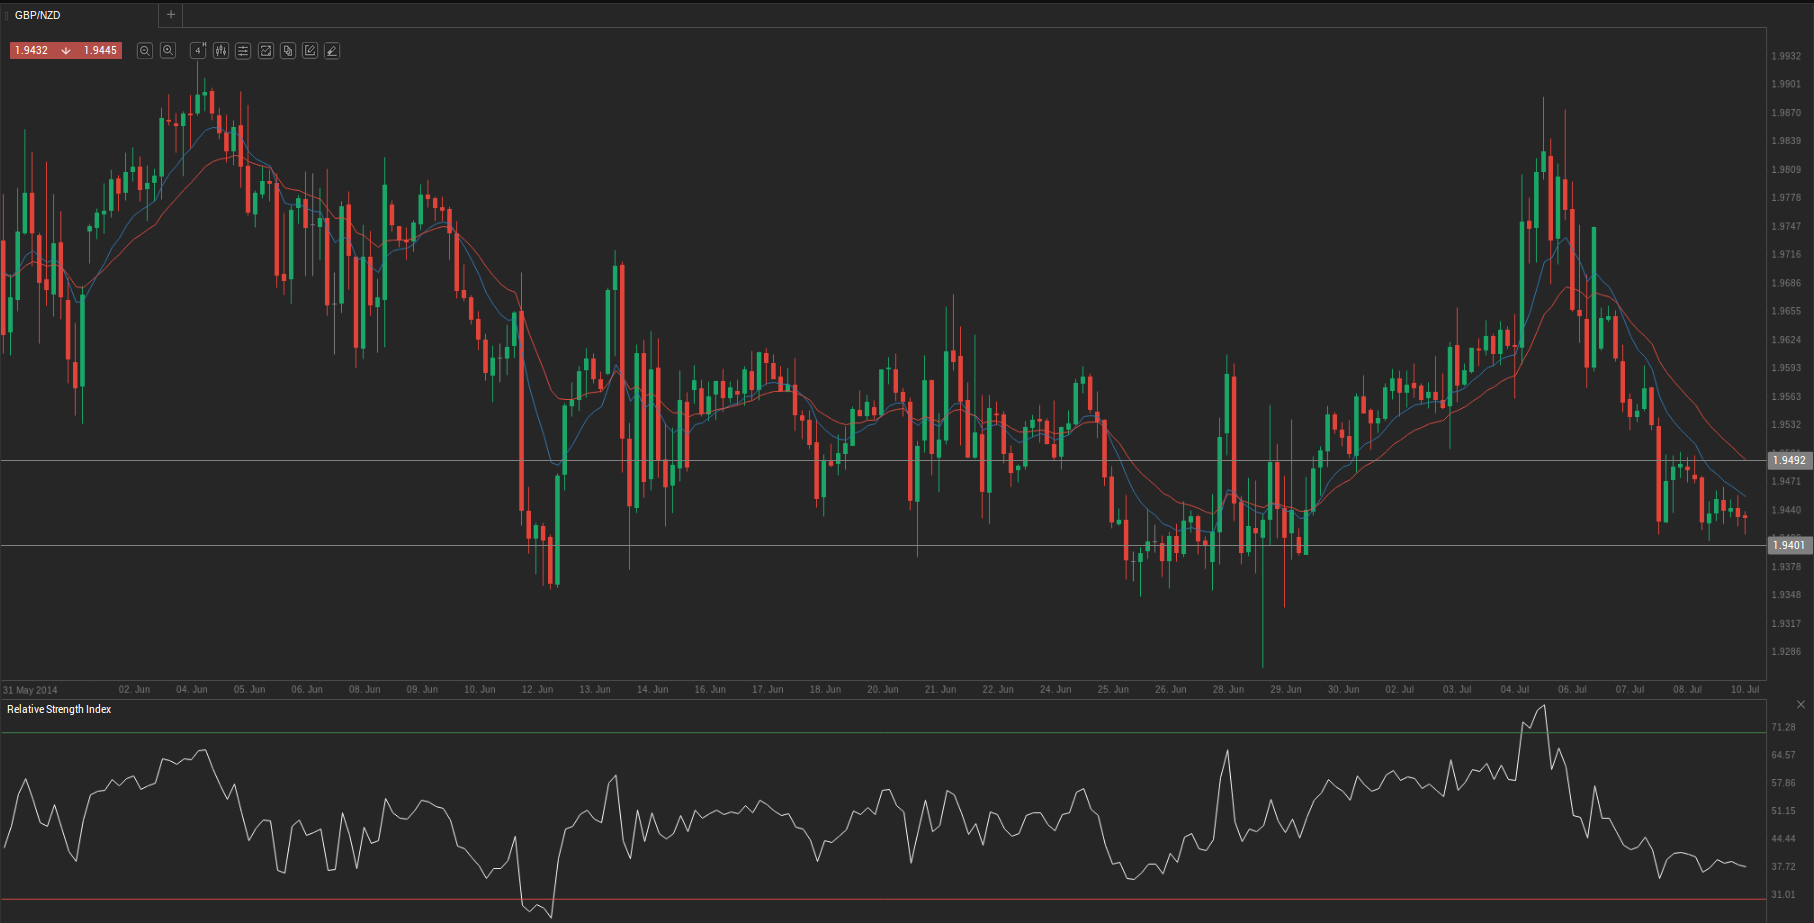Click the sell price 1.9432
Screen dimensions: 1814x923
(x=32, y=50)
